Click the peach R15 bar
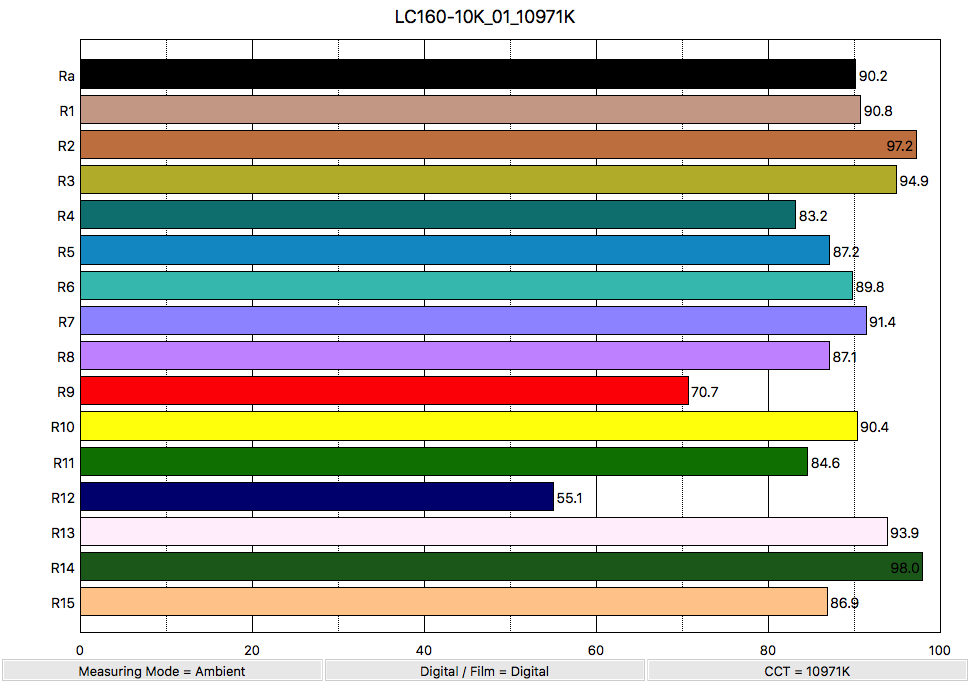Image resolution: width=970 pixels, height=683 pixels. click(453, 602)
